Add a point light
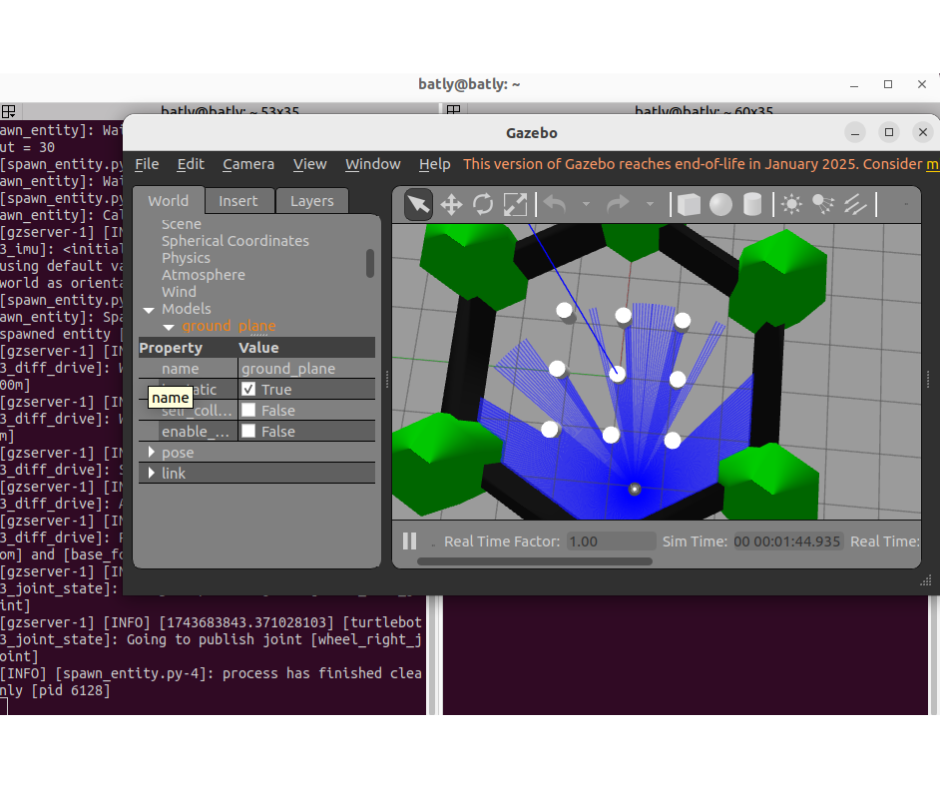940x788 pixels. click(x=791, y=205)
